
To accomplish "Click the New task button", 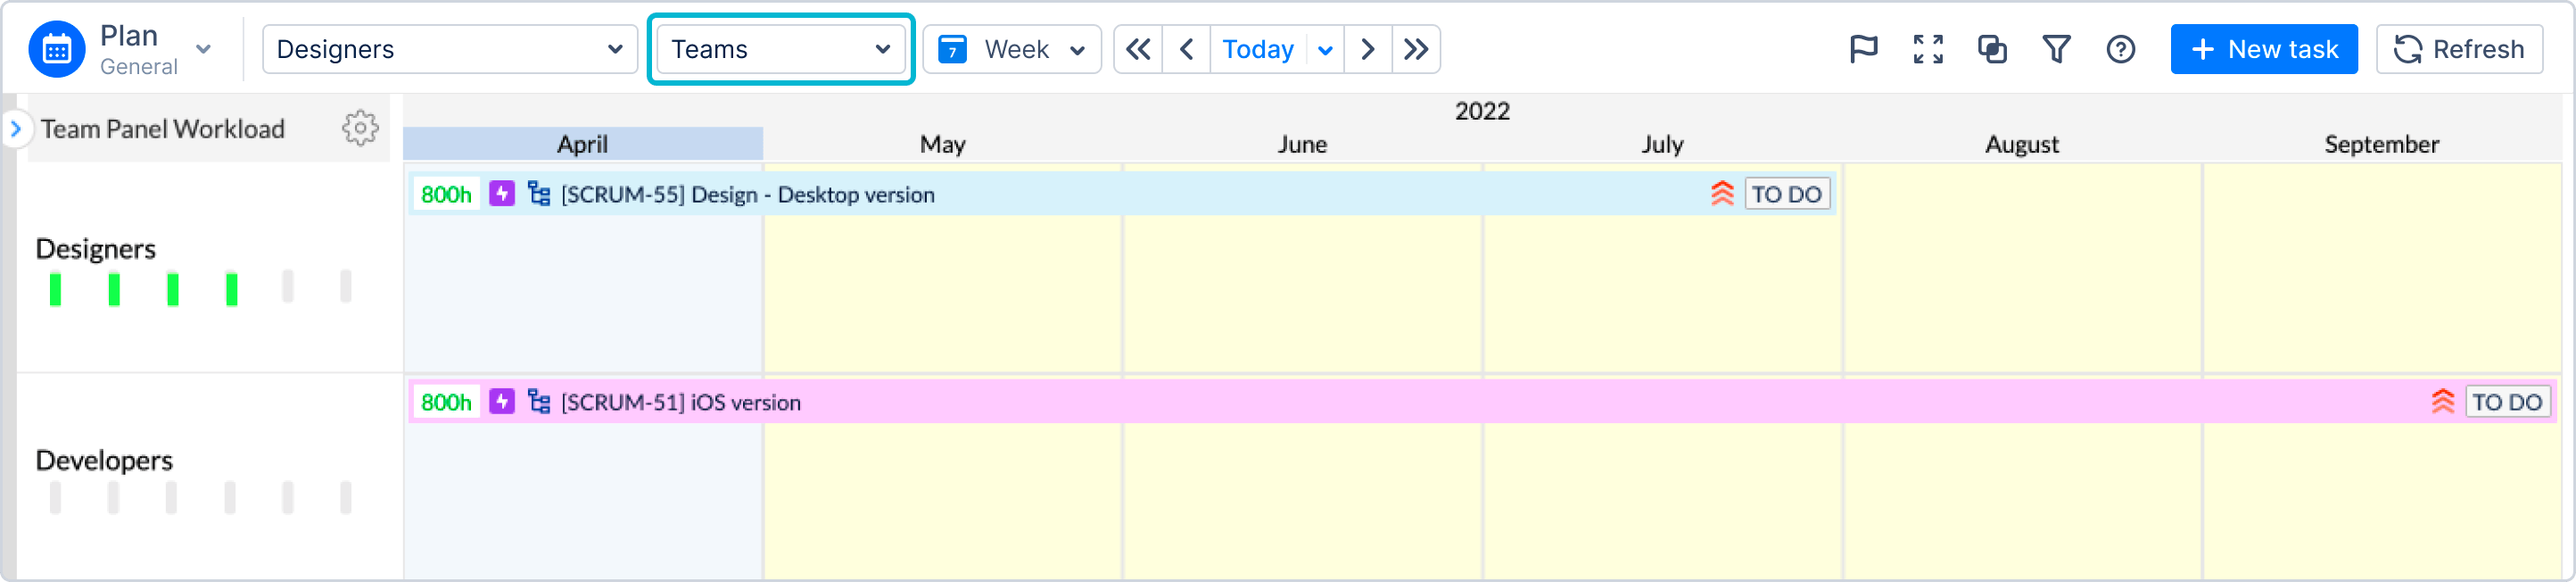I will pos(2263,49).
